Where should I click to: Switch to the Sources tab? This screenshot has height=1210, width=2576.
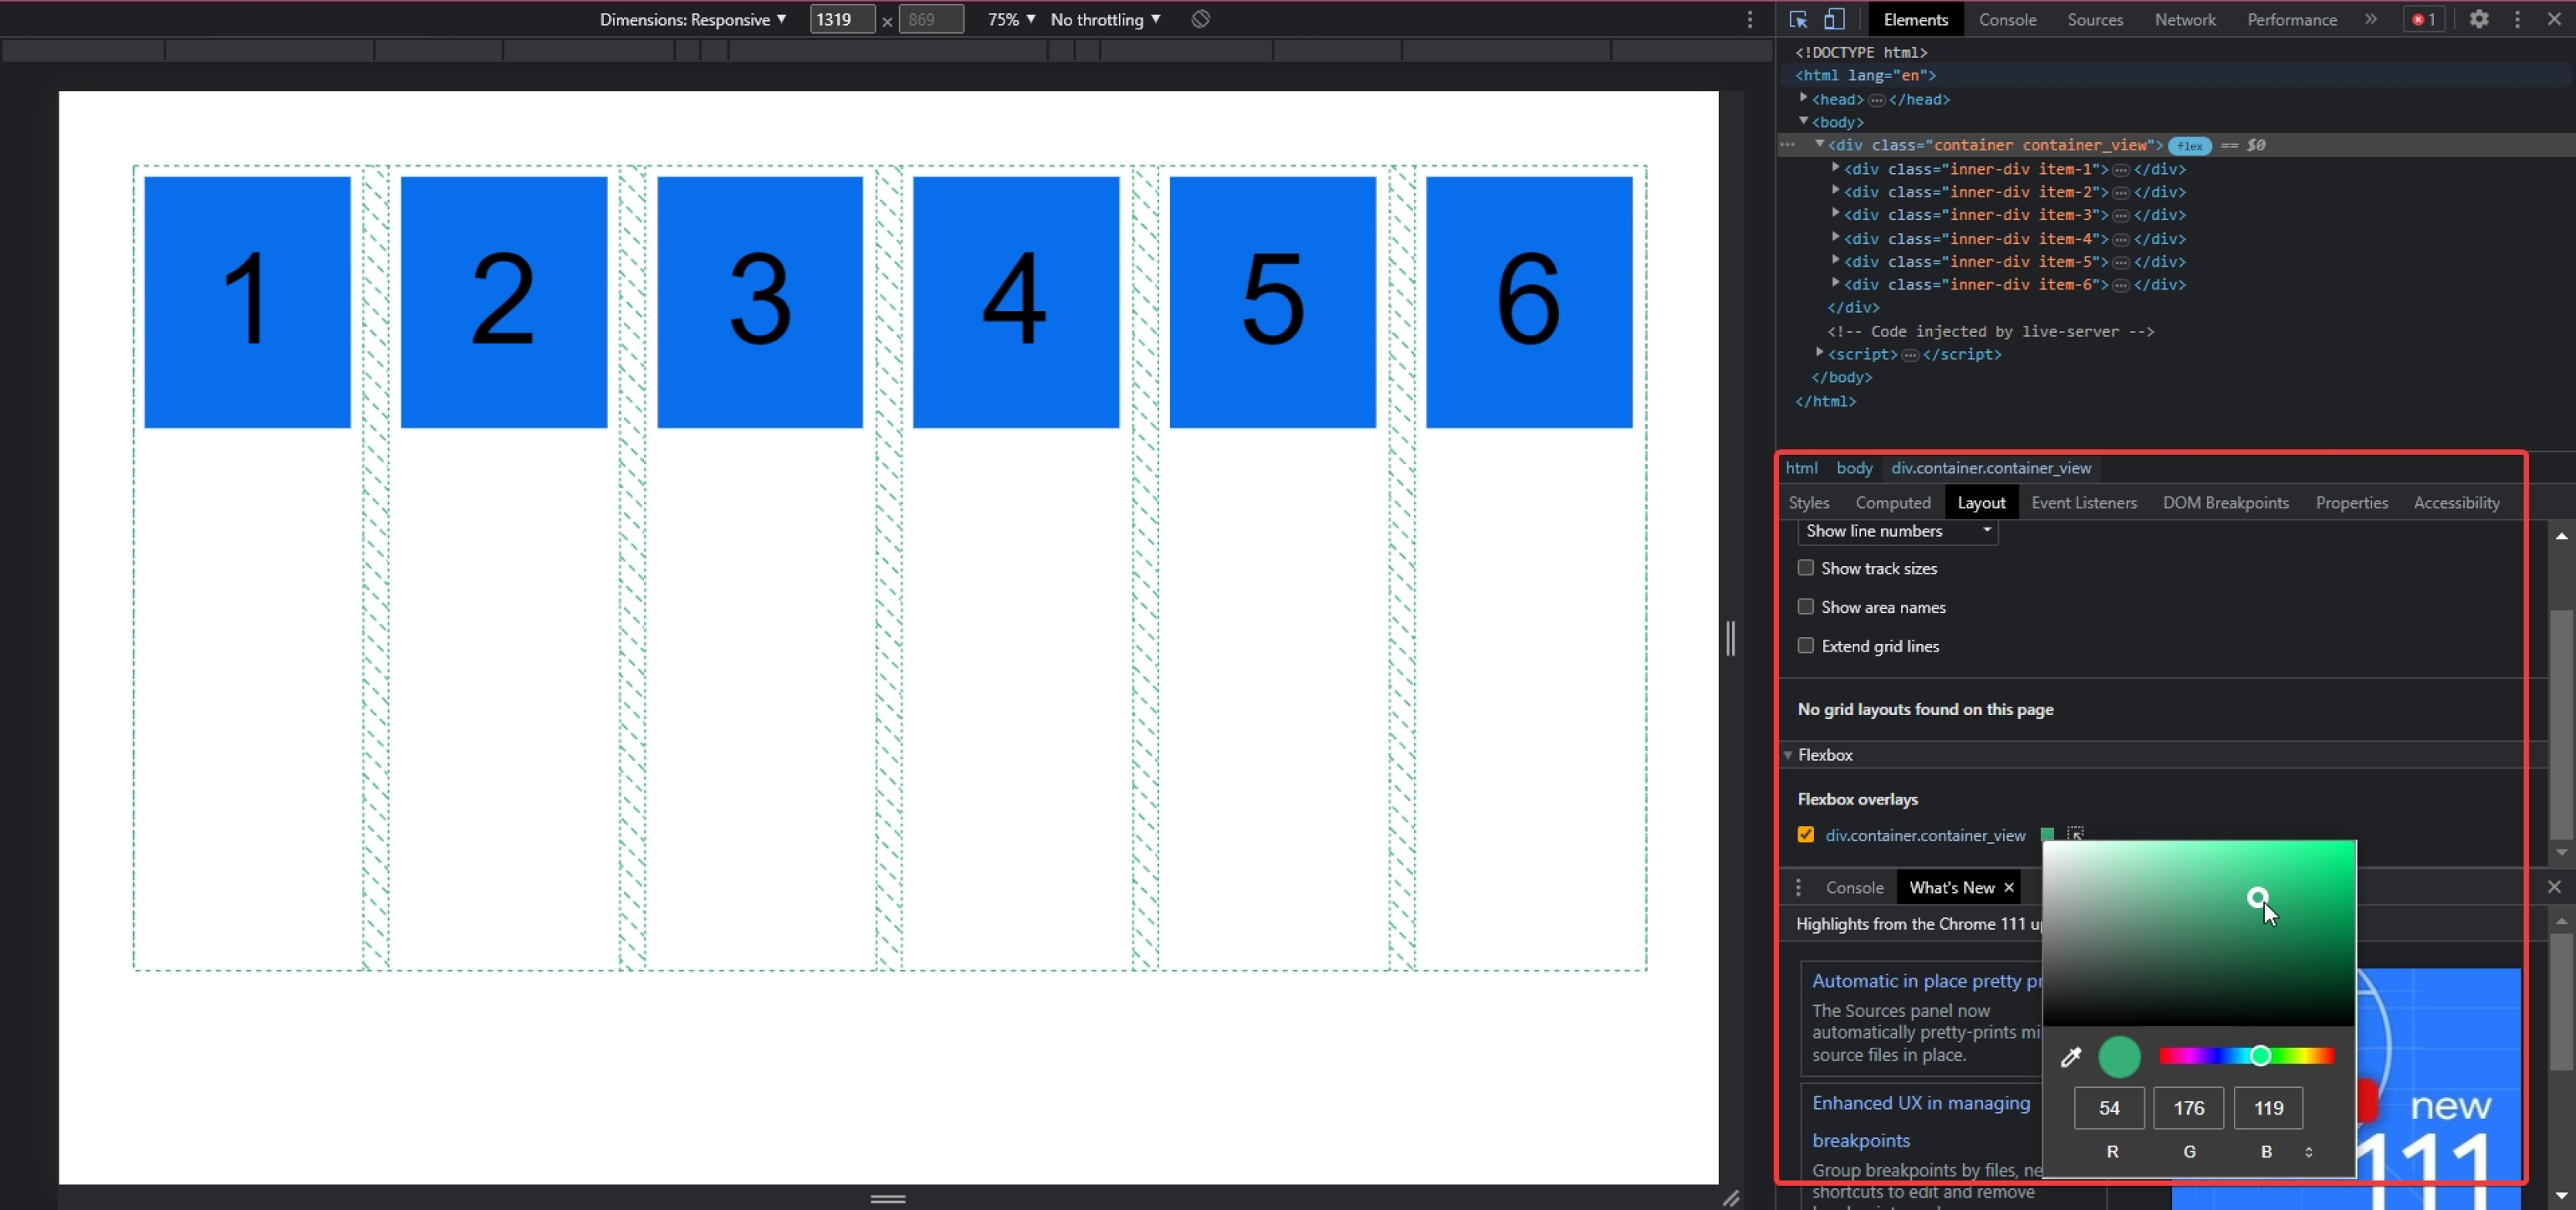click(x=2095, y=19)
